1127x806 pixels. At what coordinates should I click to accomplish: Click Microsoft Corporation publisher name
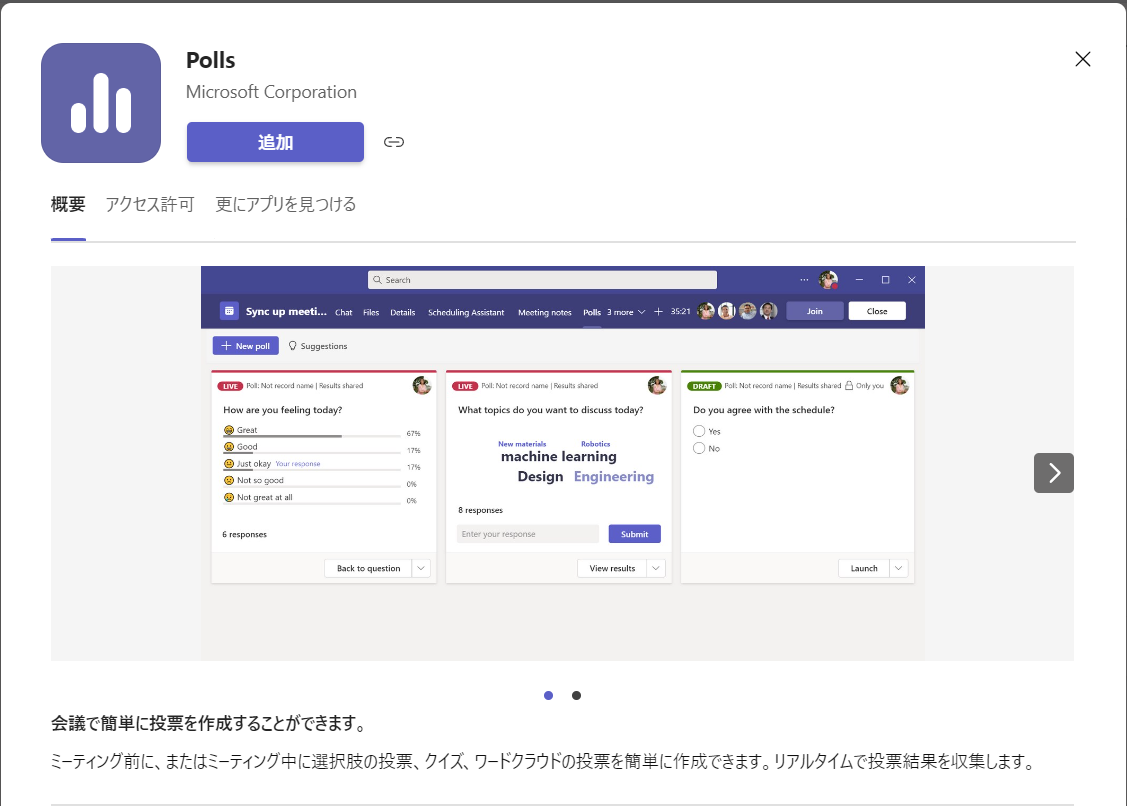pyautogui.click(x=272, y=92)
